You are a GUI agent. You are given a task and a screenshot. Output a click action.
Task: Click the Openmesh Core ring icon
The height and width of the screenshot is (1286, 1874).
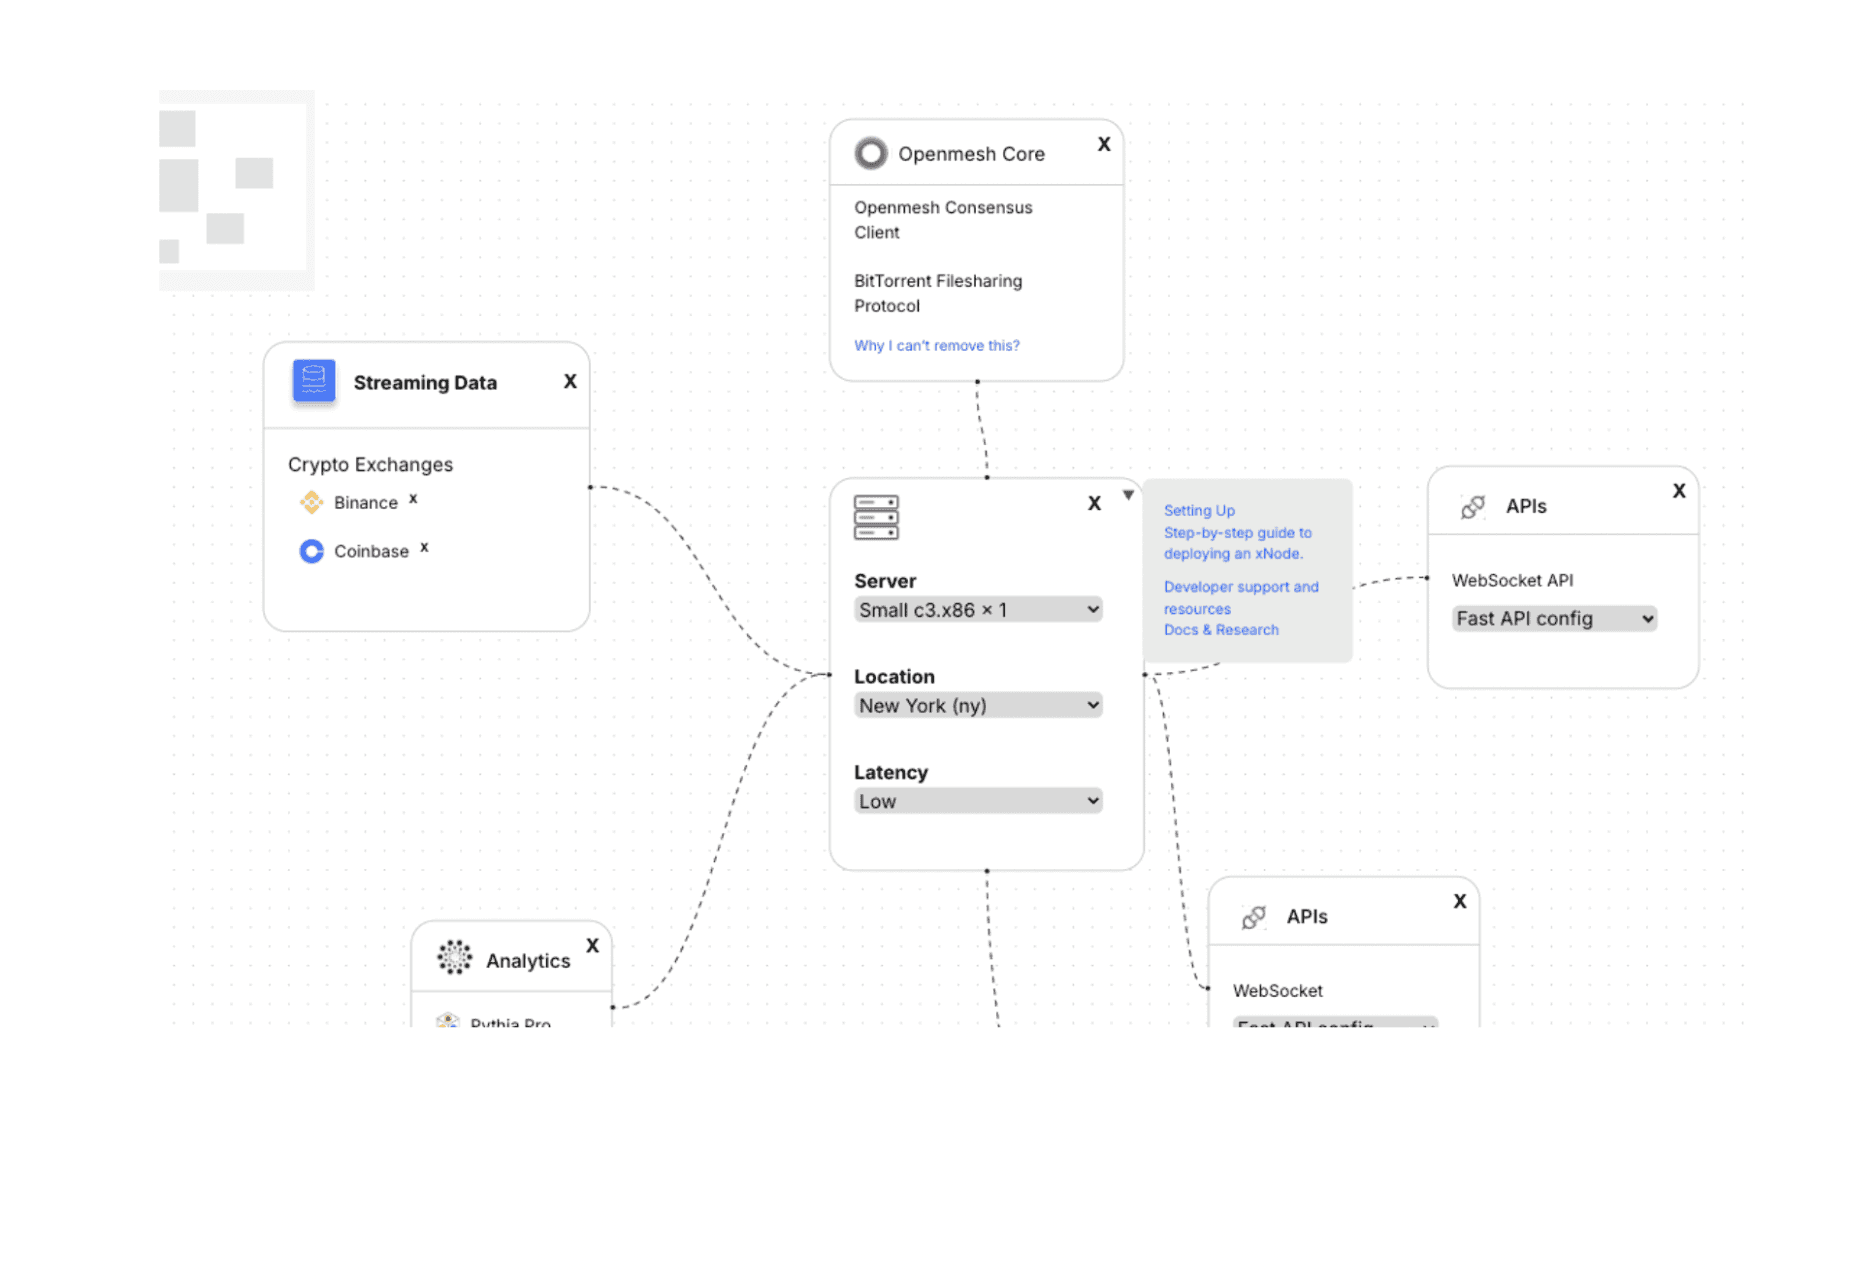point(870,153)
